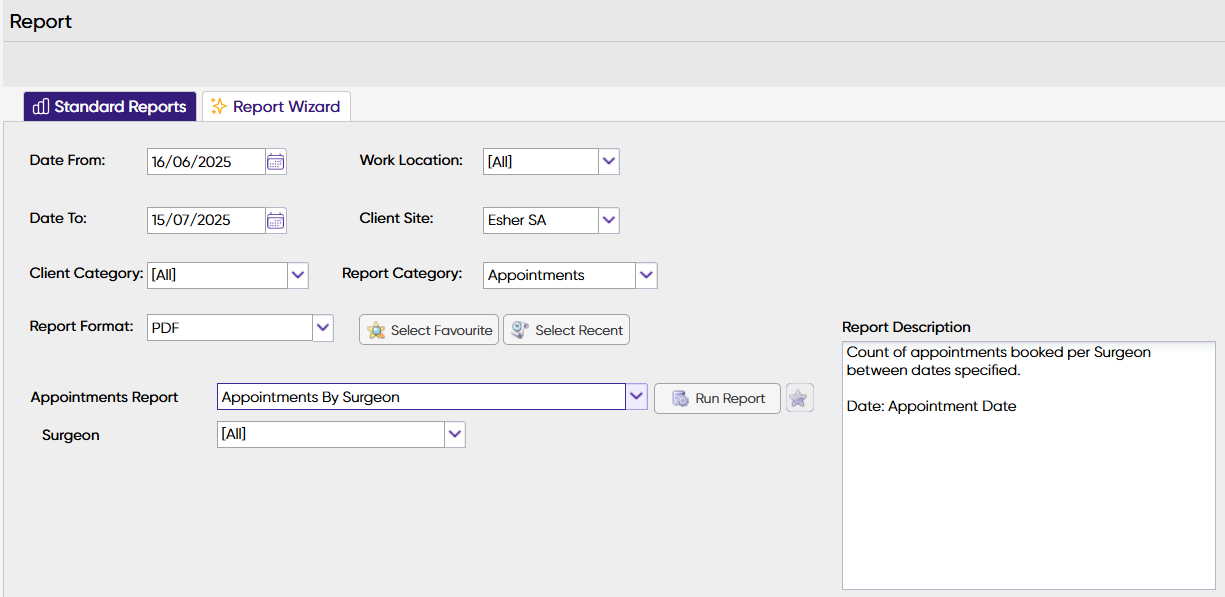Click Select Favourite button
This screenshot has width=1225, height=597.
click(429, 330)
